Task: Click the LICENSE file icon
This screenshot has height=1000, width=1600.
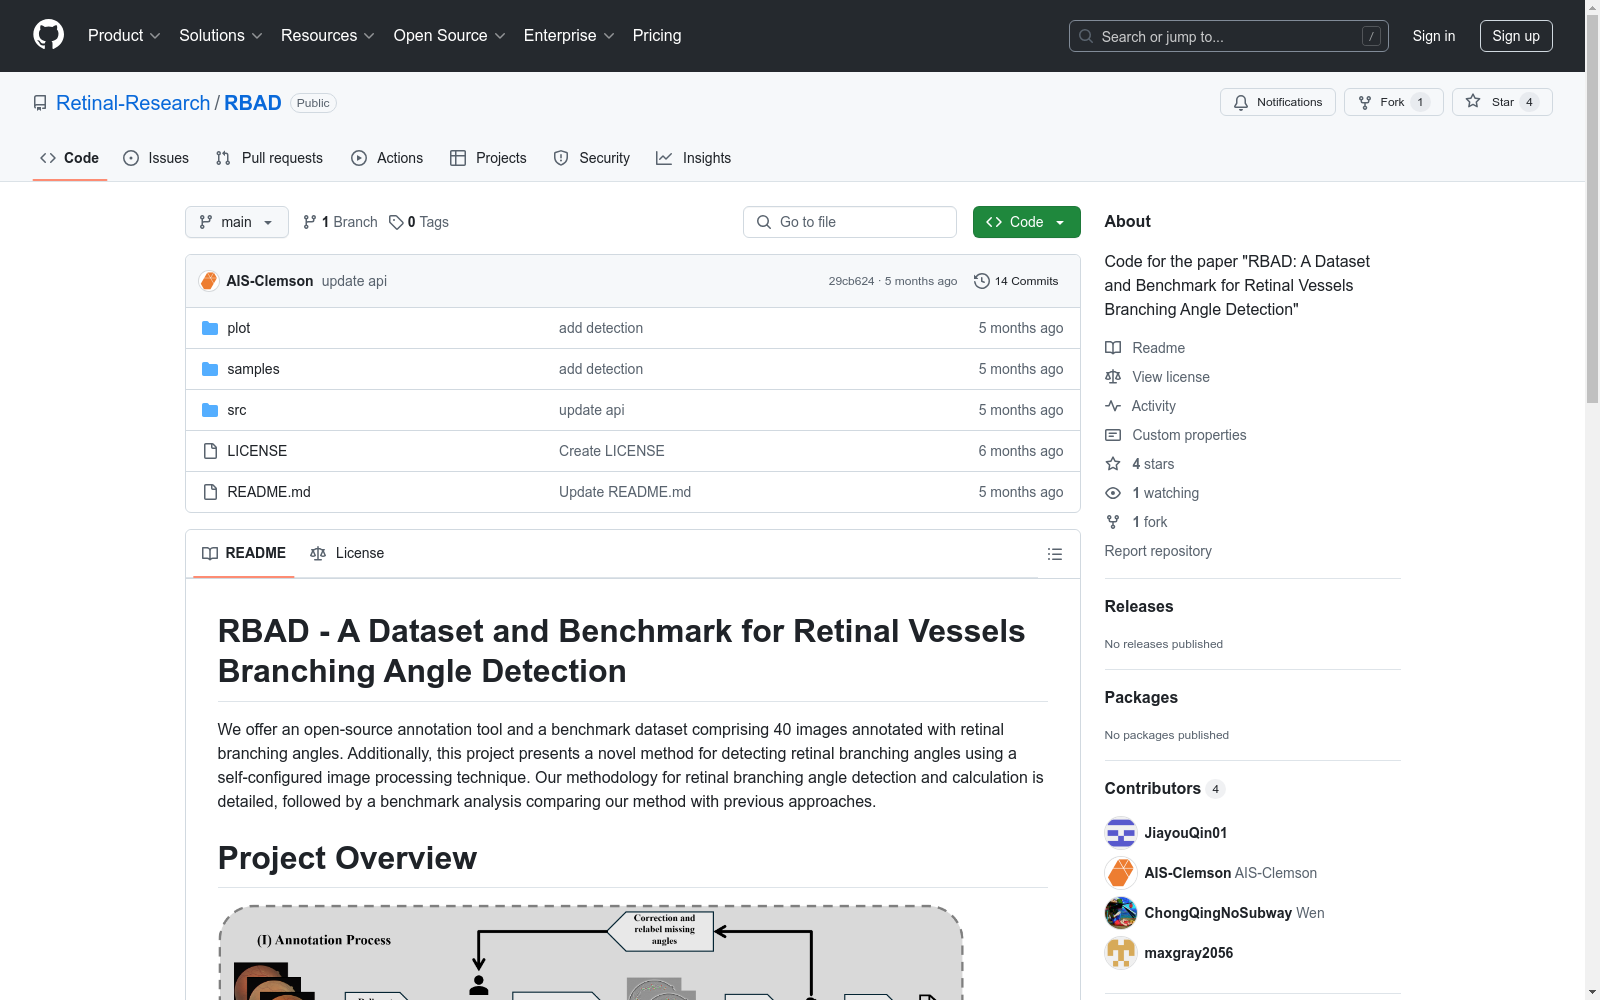Action: (210, 451)
